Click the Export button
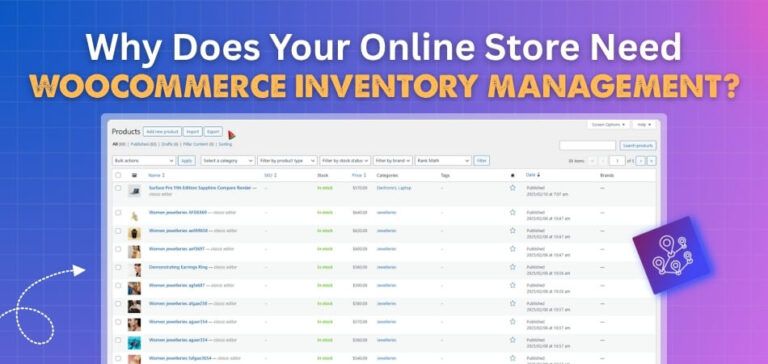 (x=213, y=132)
